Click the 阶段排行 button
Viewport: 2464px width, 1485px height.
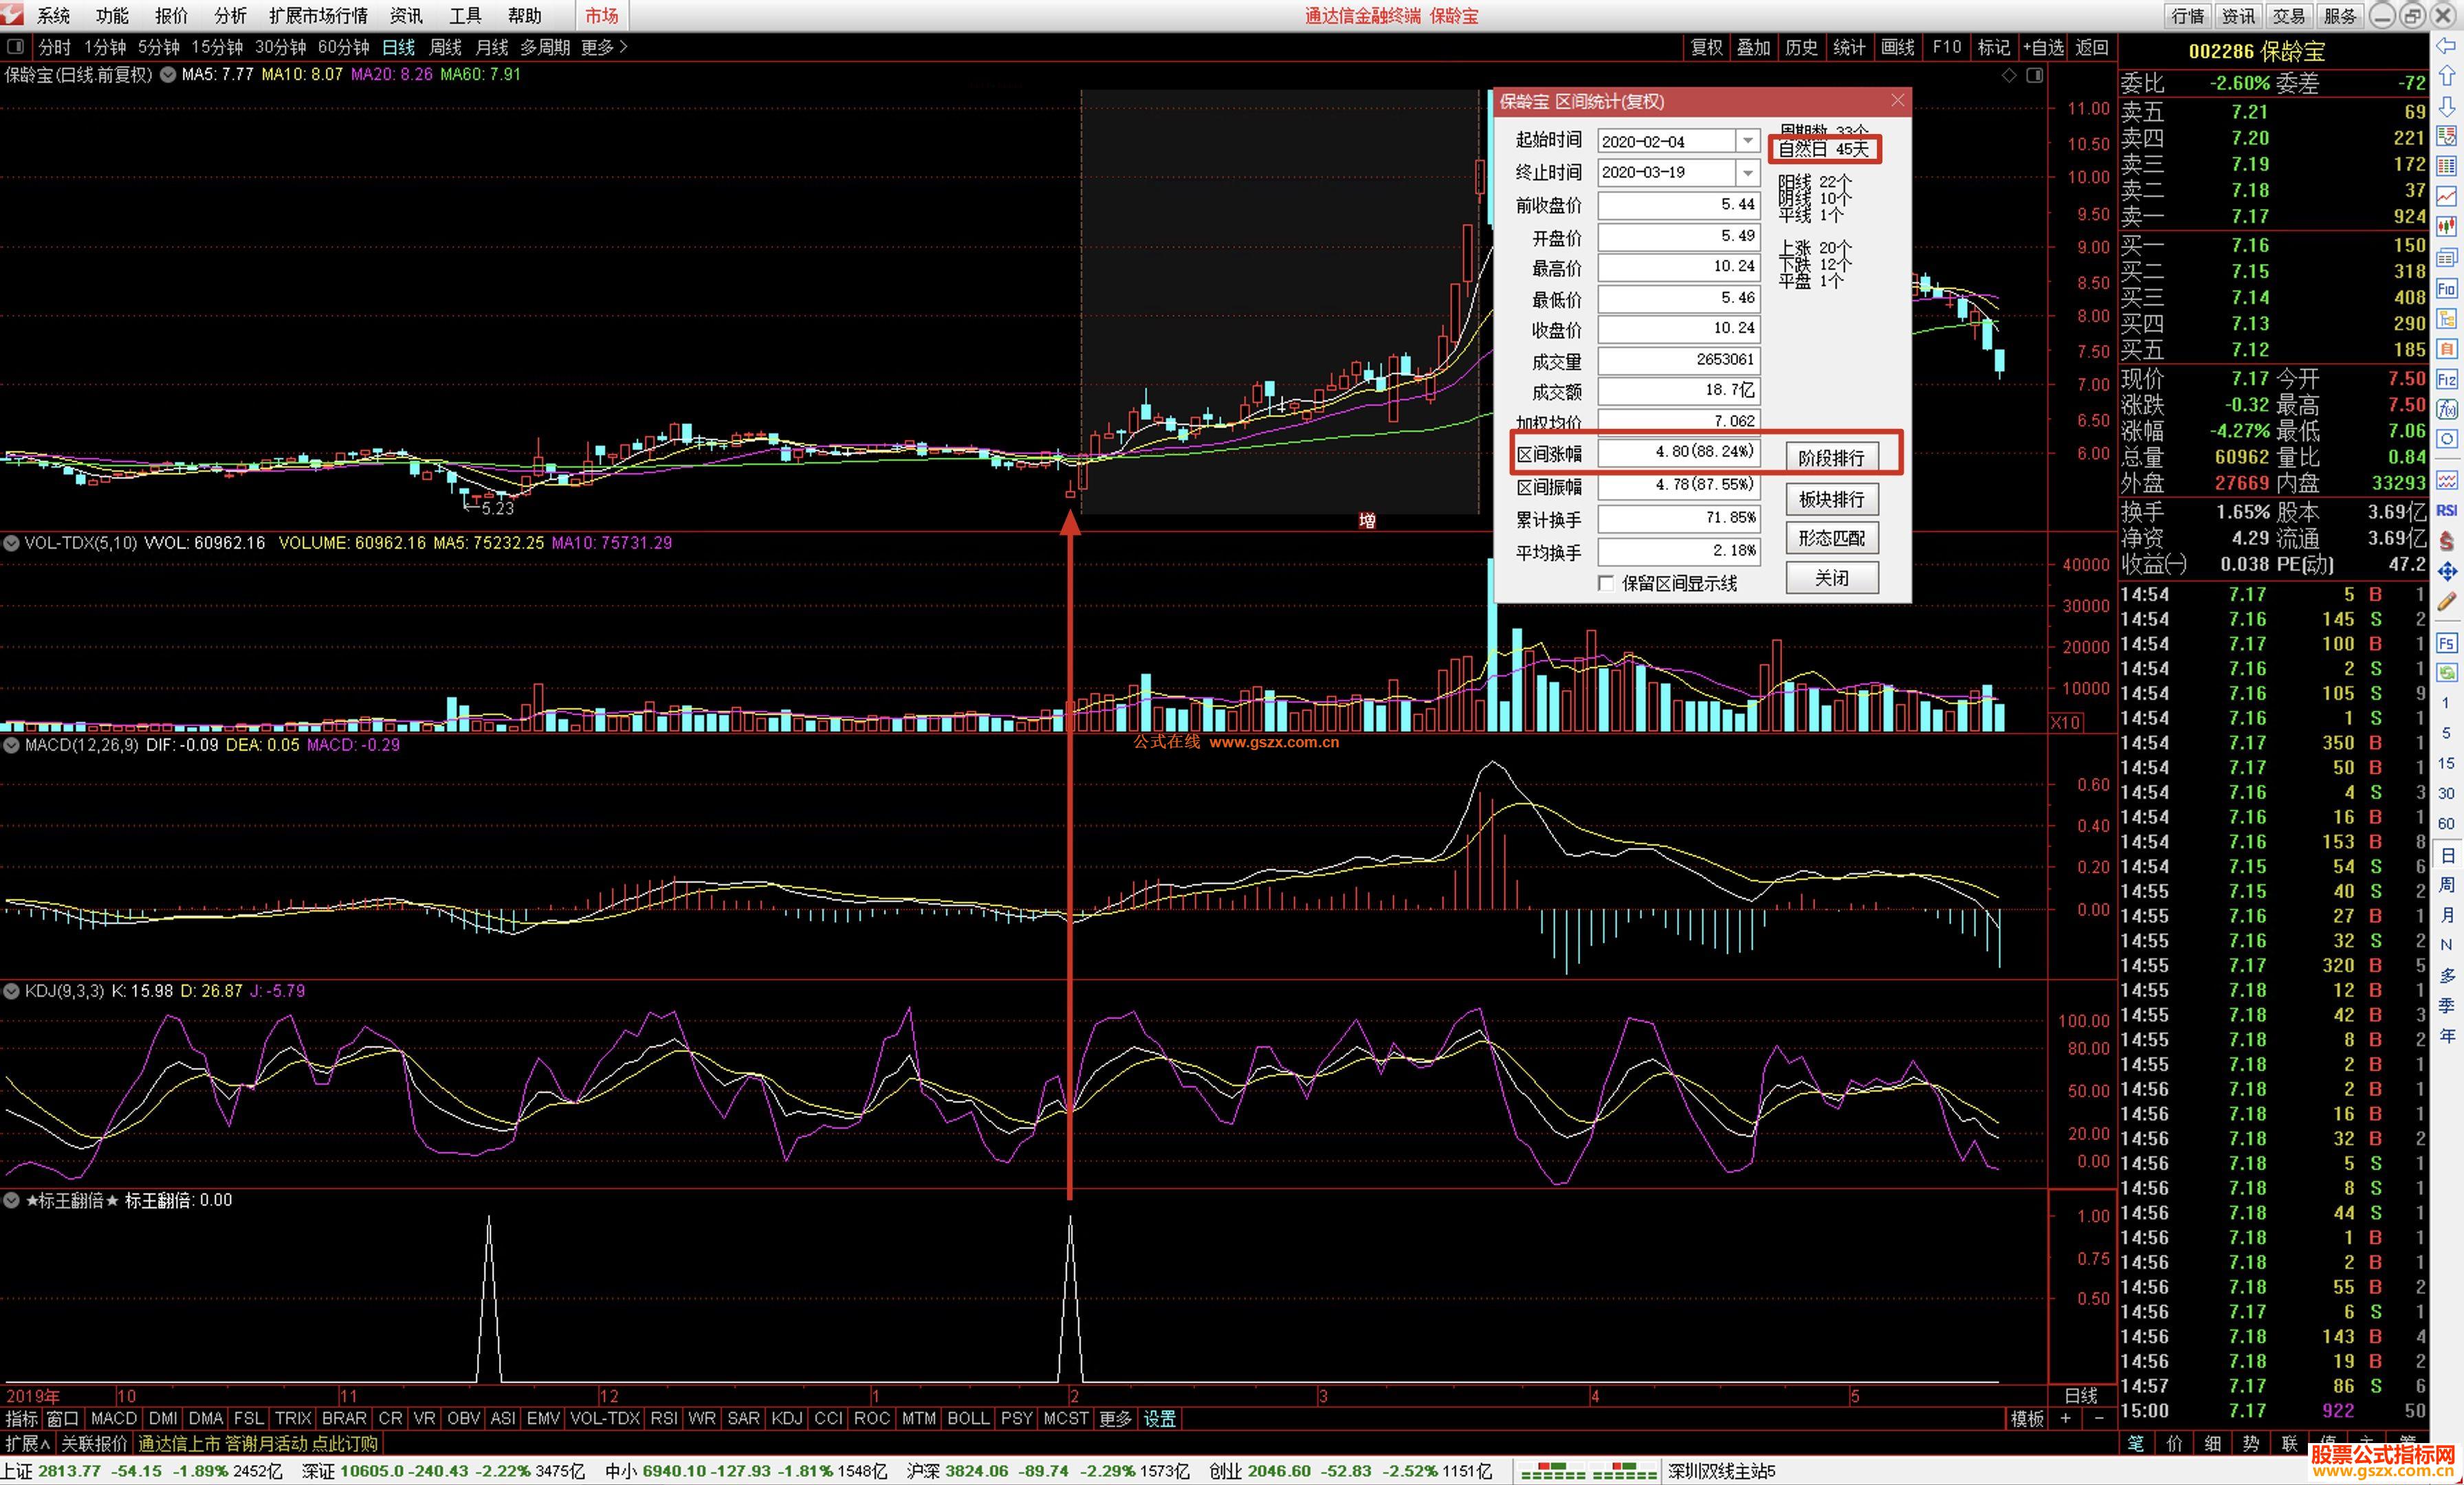click(1831, 458)
